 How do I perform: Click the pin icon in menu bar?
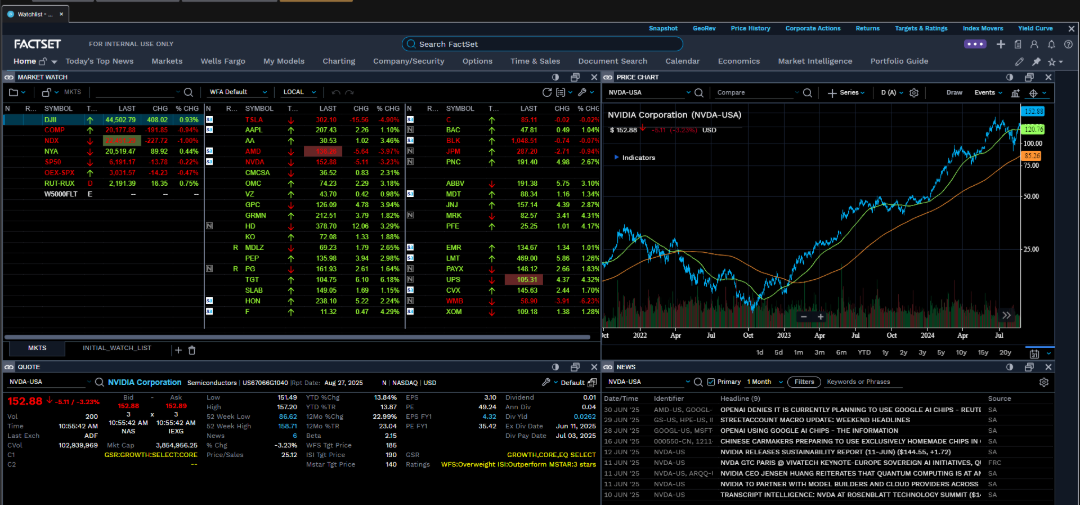coord(1036,61)
